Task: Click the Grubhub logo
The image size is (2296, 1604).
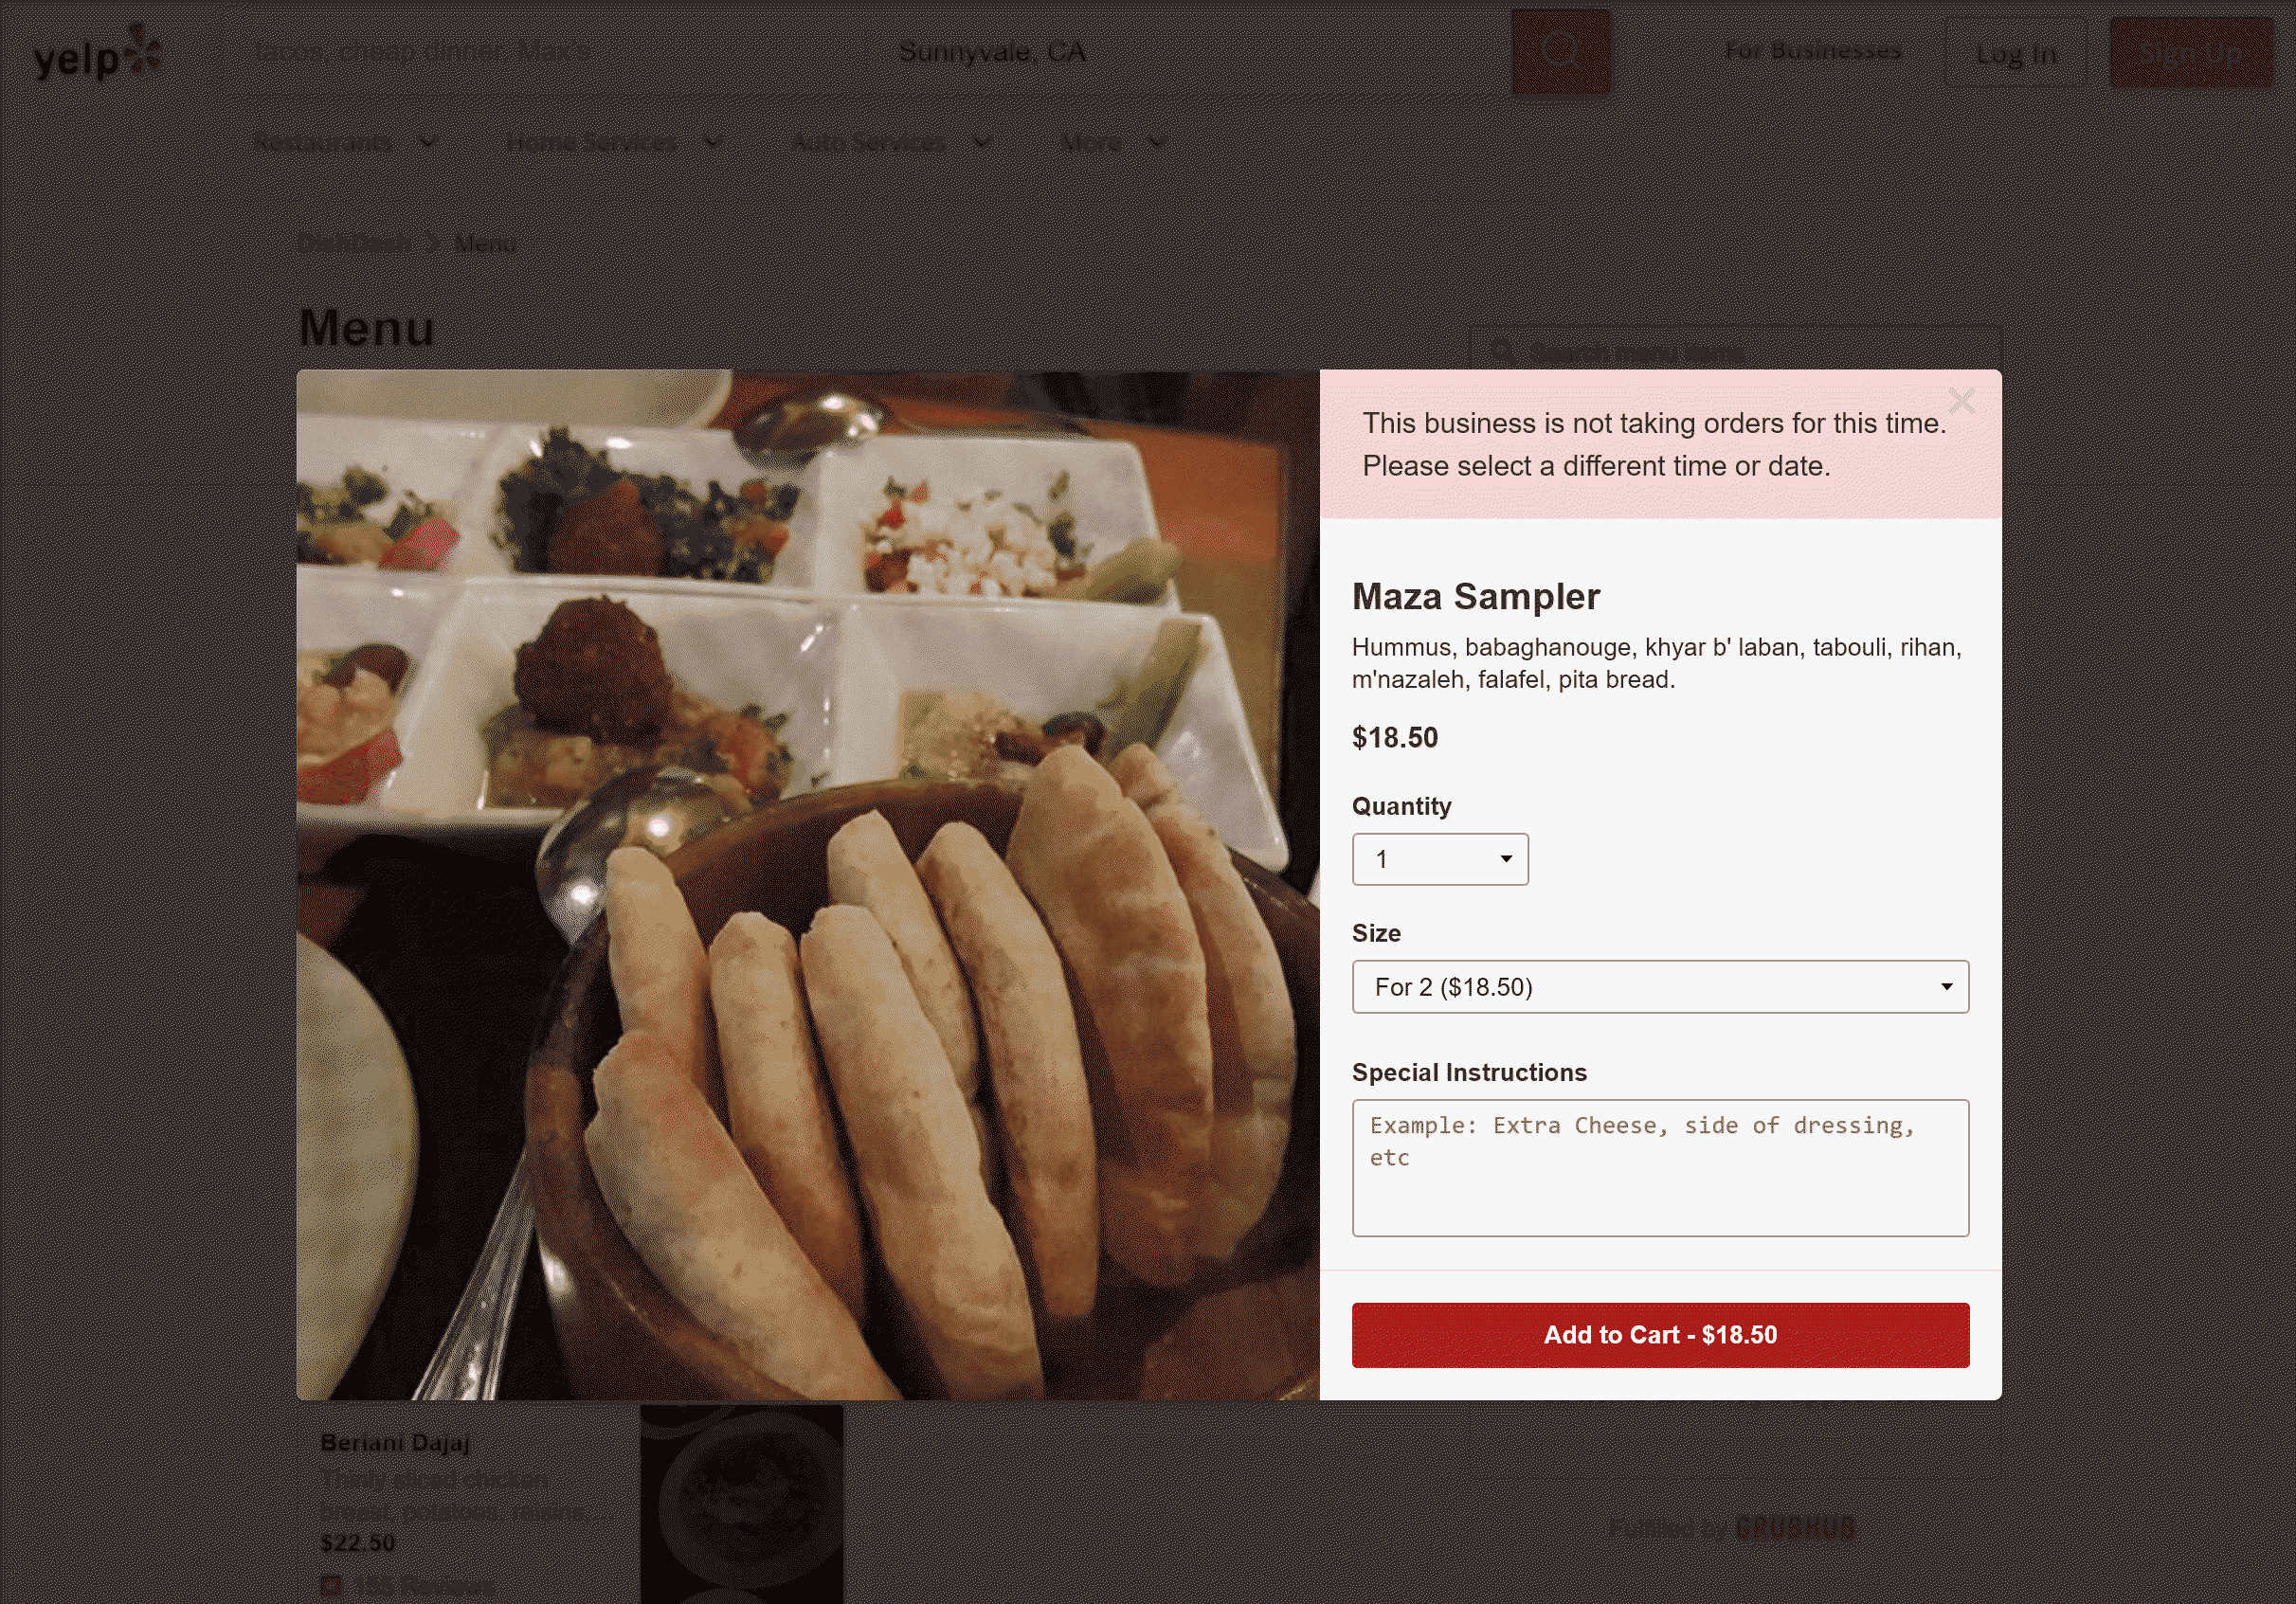Action: (1795, 1527)
